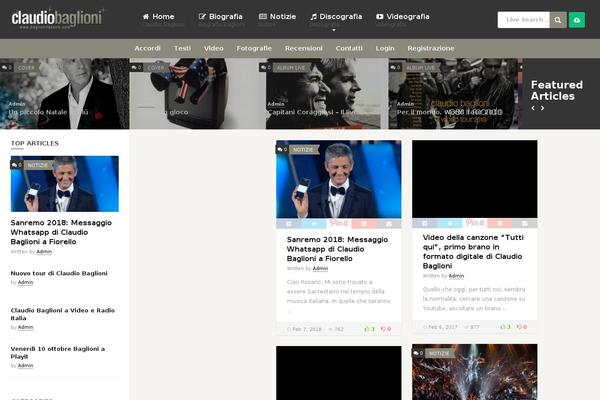Dislike the Sanremo 2018 article with thumbs down

pos(386,329)
